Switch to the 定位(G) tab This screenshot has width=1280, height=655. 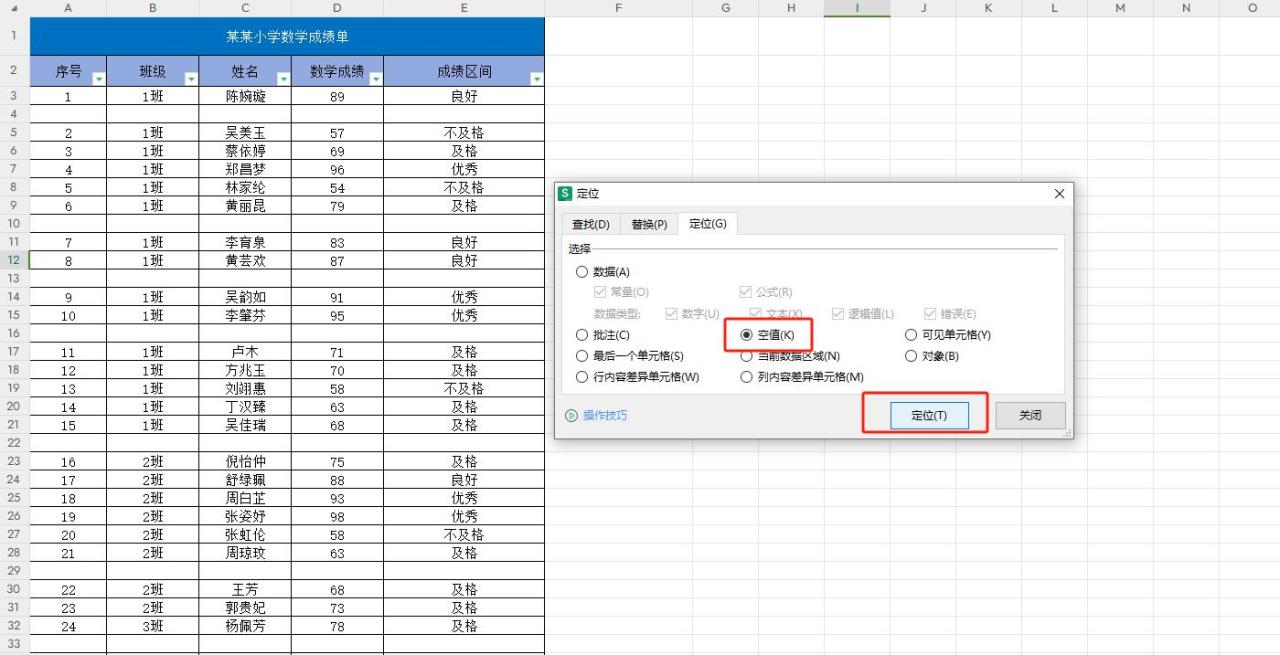pos(707,223)
